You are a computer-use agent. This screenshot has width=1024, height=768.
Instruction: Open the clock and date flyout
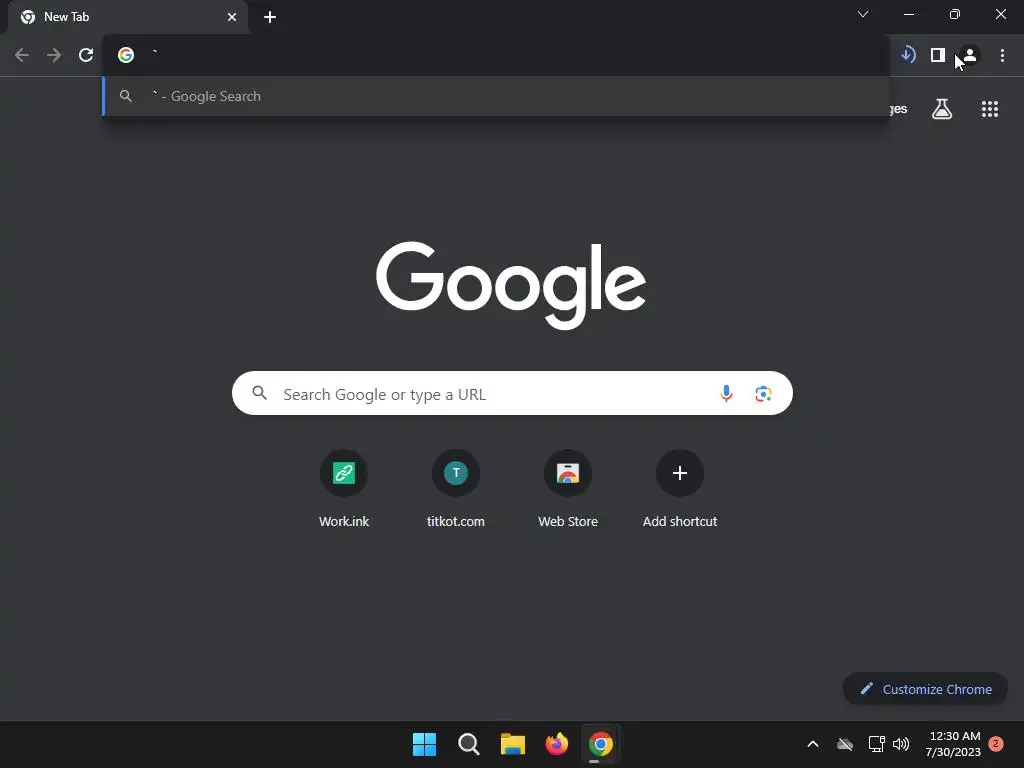pos(953,744)
